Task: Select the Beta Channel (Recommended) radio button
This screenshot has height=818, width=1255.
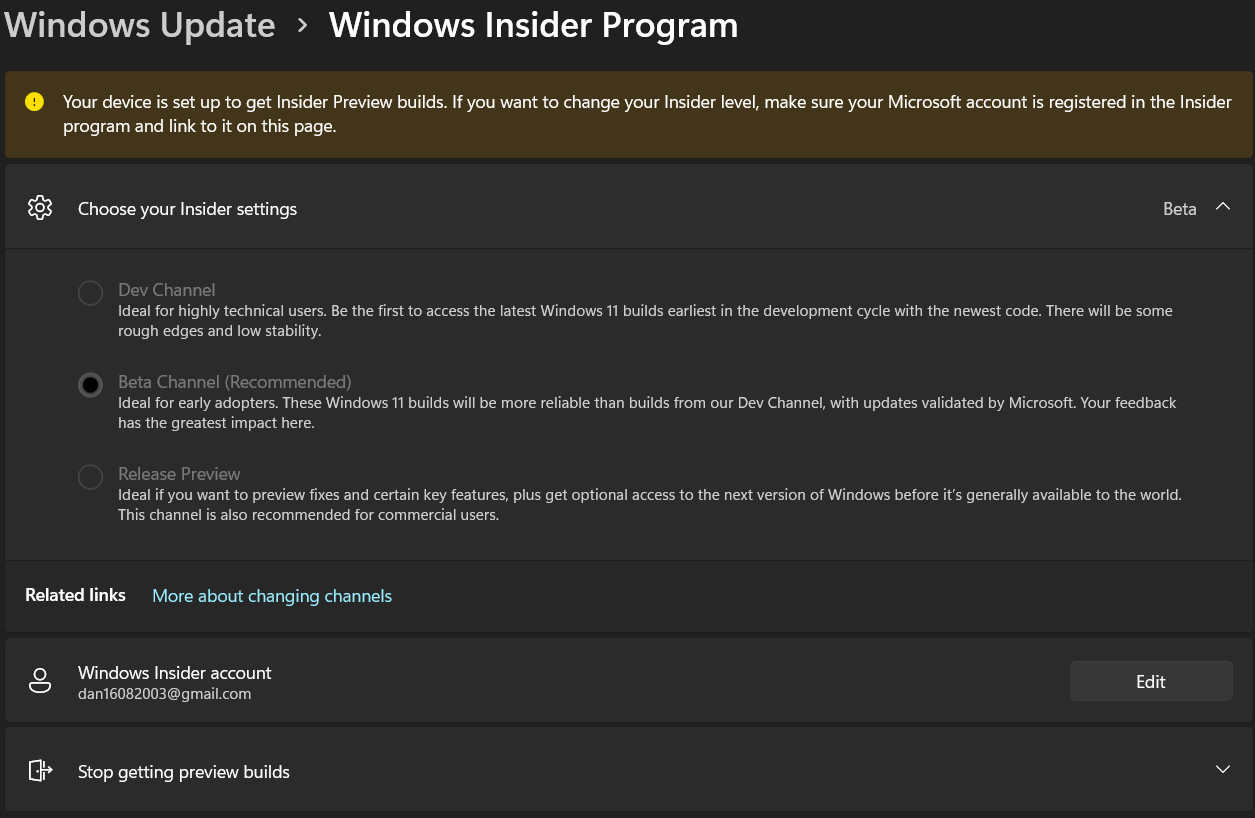Action: tap(90, 385)
